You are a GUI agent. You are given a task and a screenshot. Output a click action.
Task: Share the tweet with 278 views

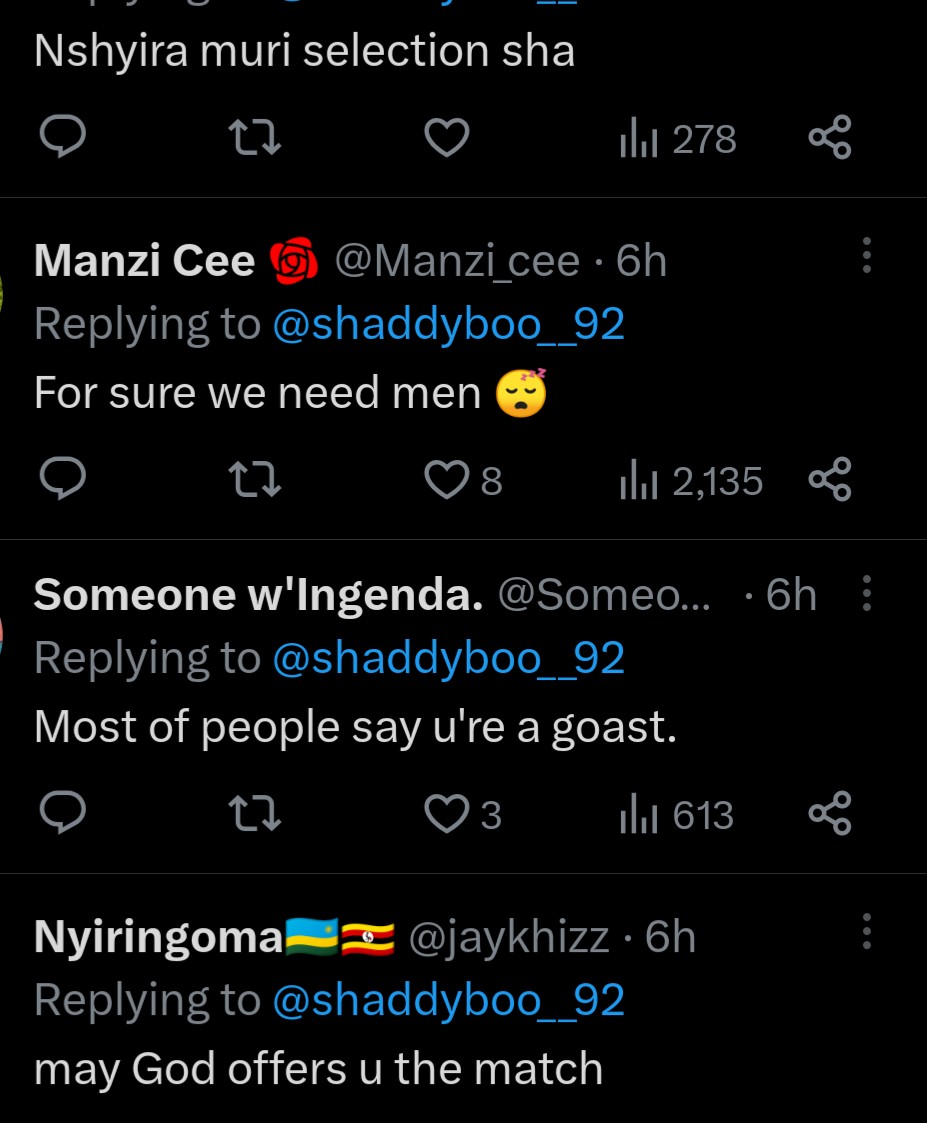(x=829, y=138)
